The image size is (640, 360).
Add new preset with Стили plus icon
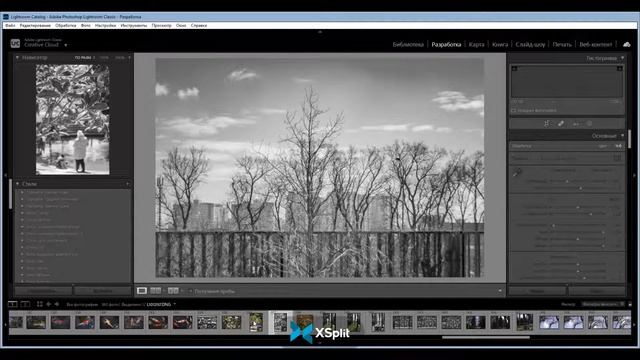coord(127,184)
